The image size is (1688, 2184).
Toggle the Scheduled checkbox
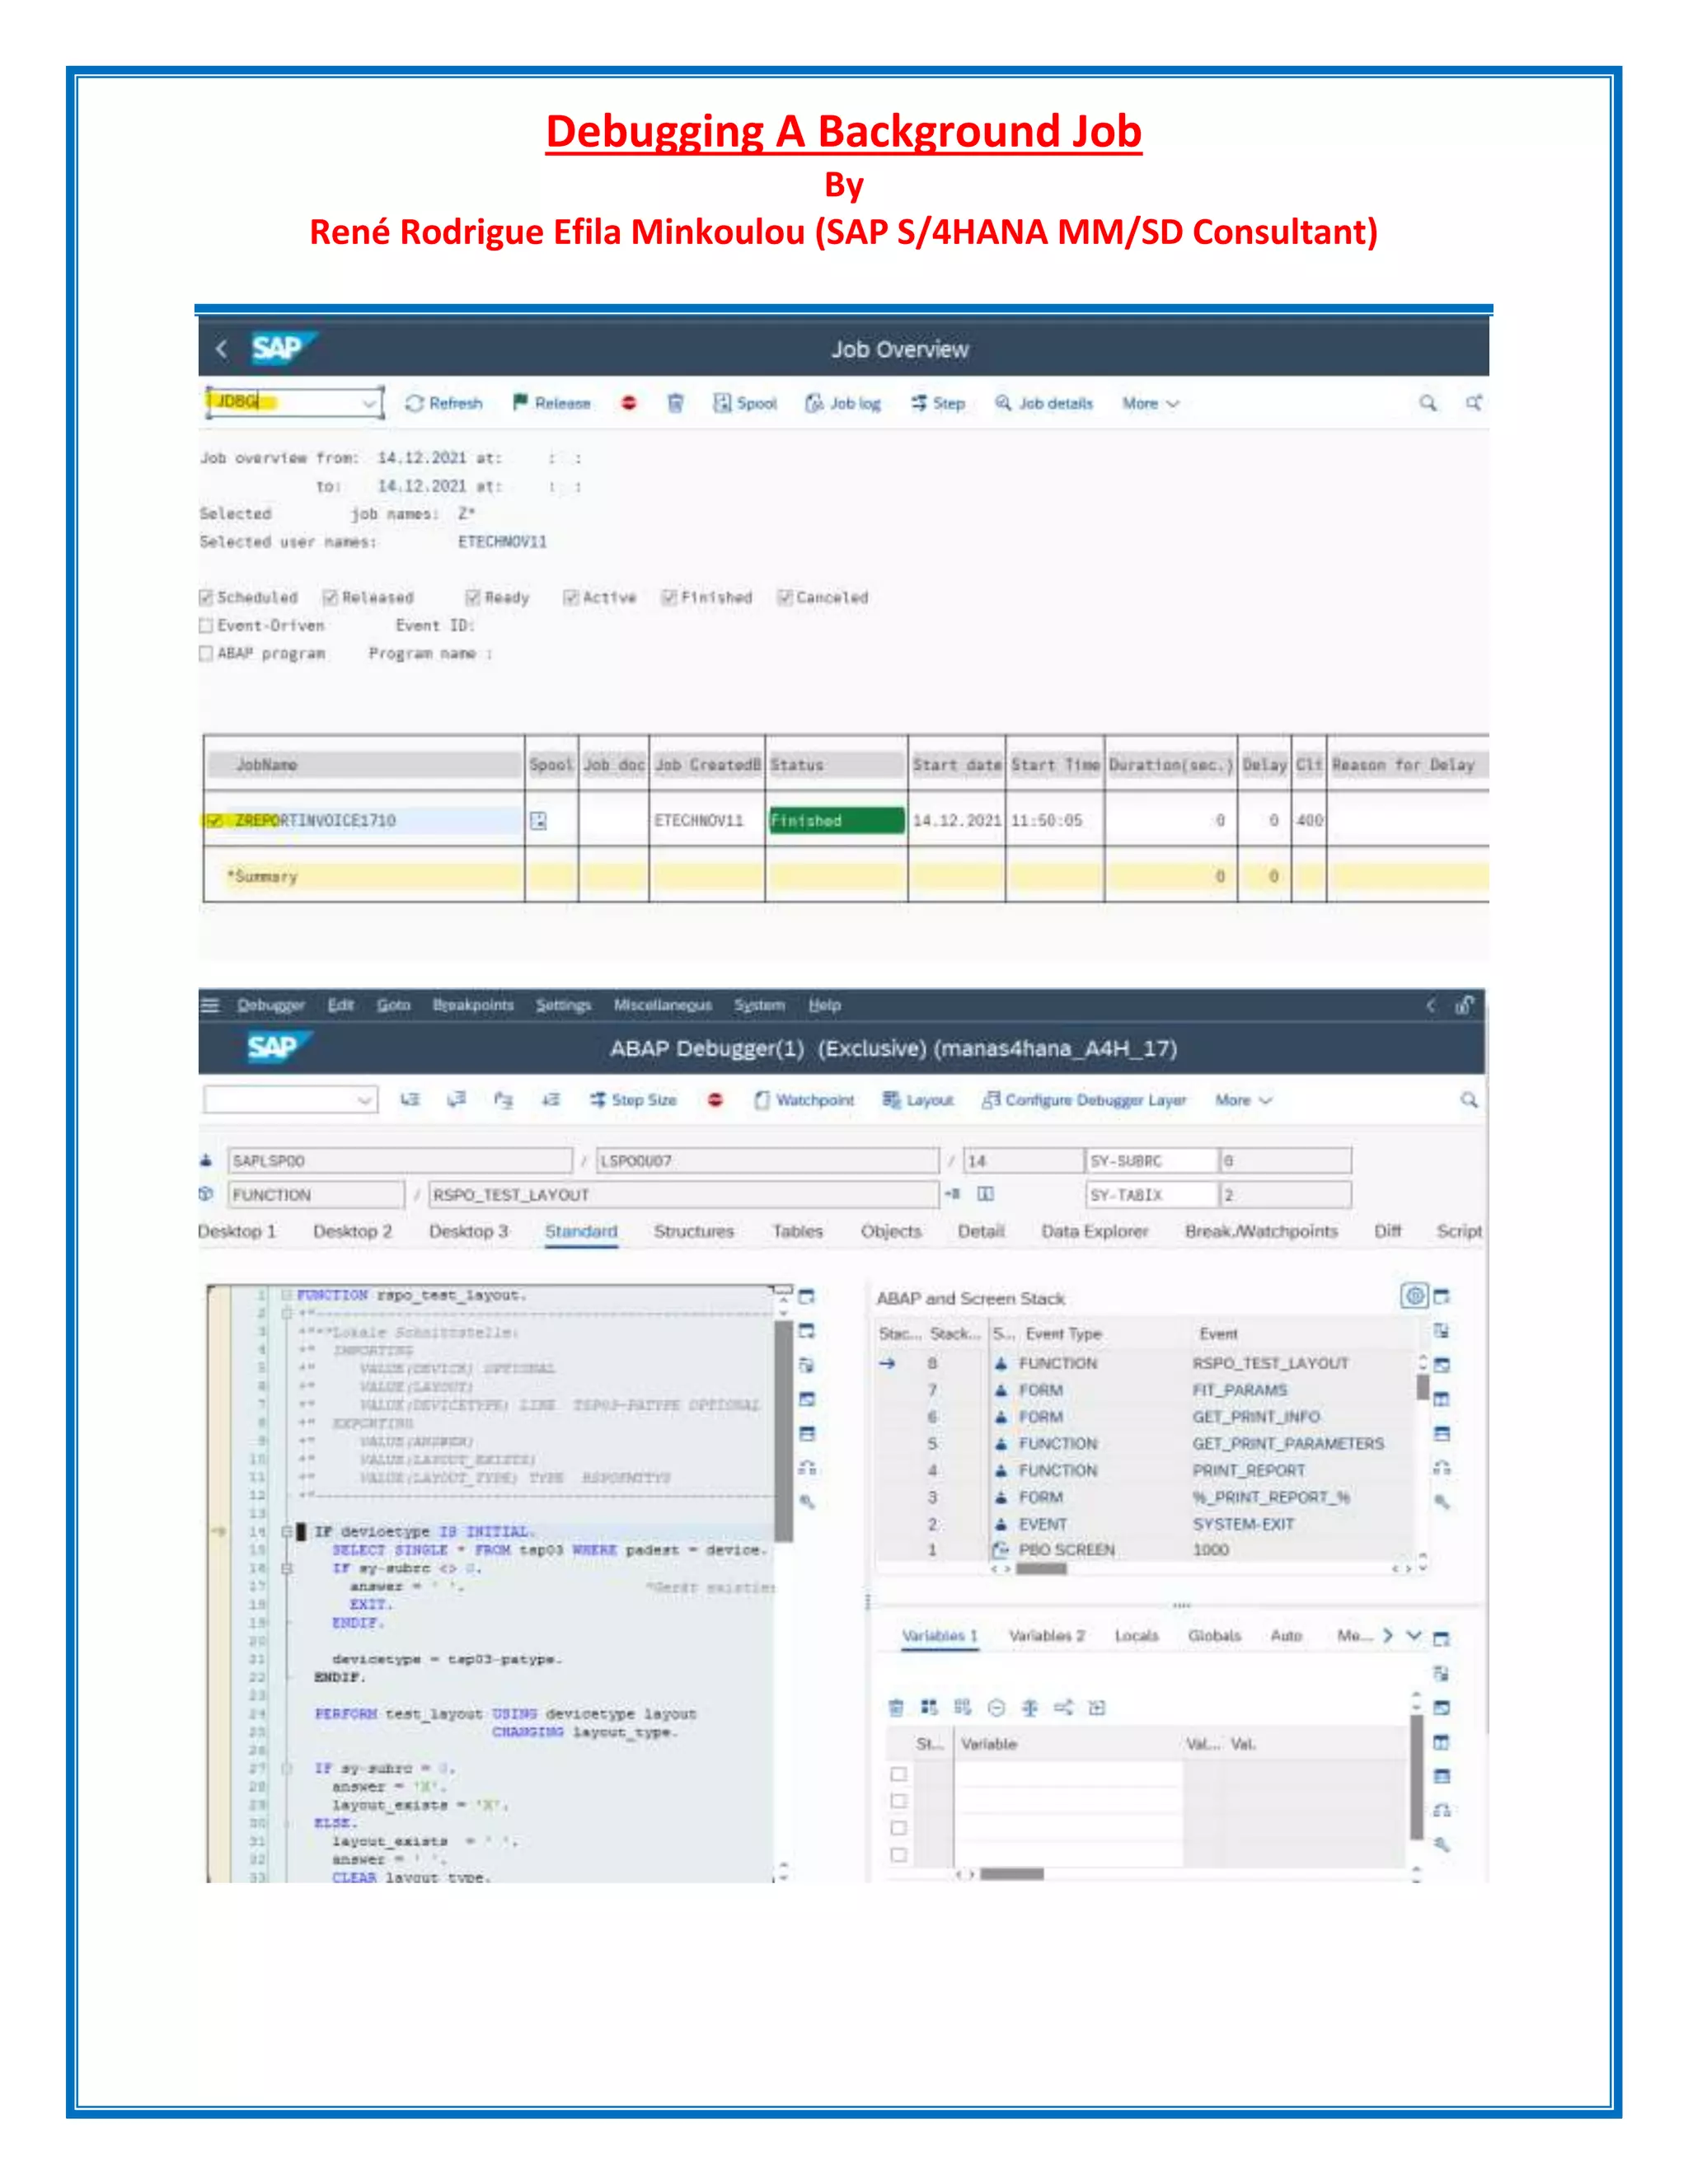[x=206, y=597]
